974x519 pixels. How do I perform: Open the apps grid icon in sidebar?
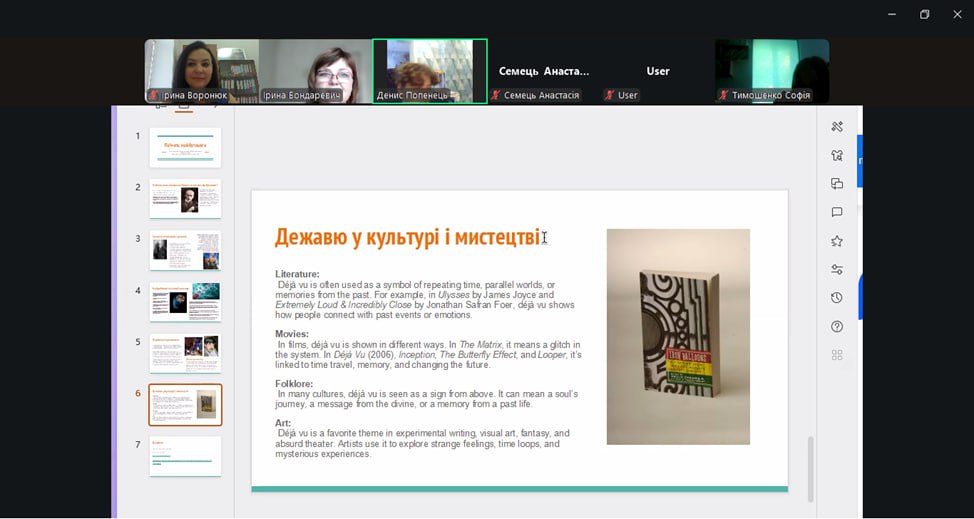[837, 355]
